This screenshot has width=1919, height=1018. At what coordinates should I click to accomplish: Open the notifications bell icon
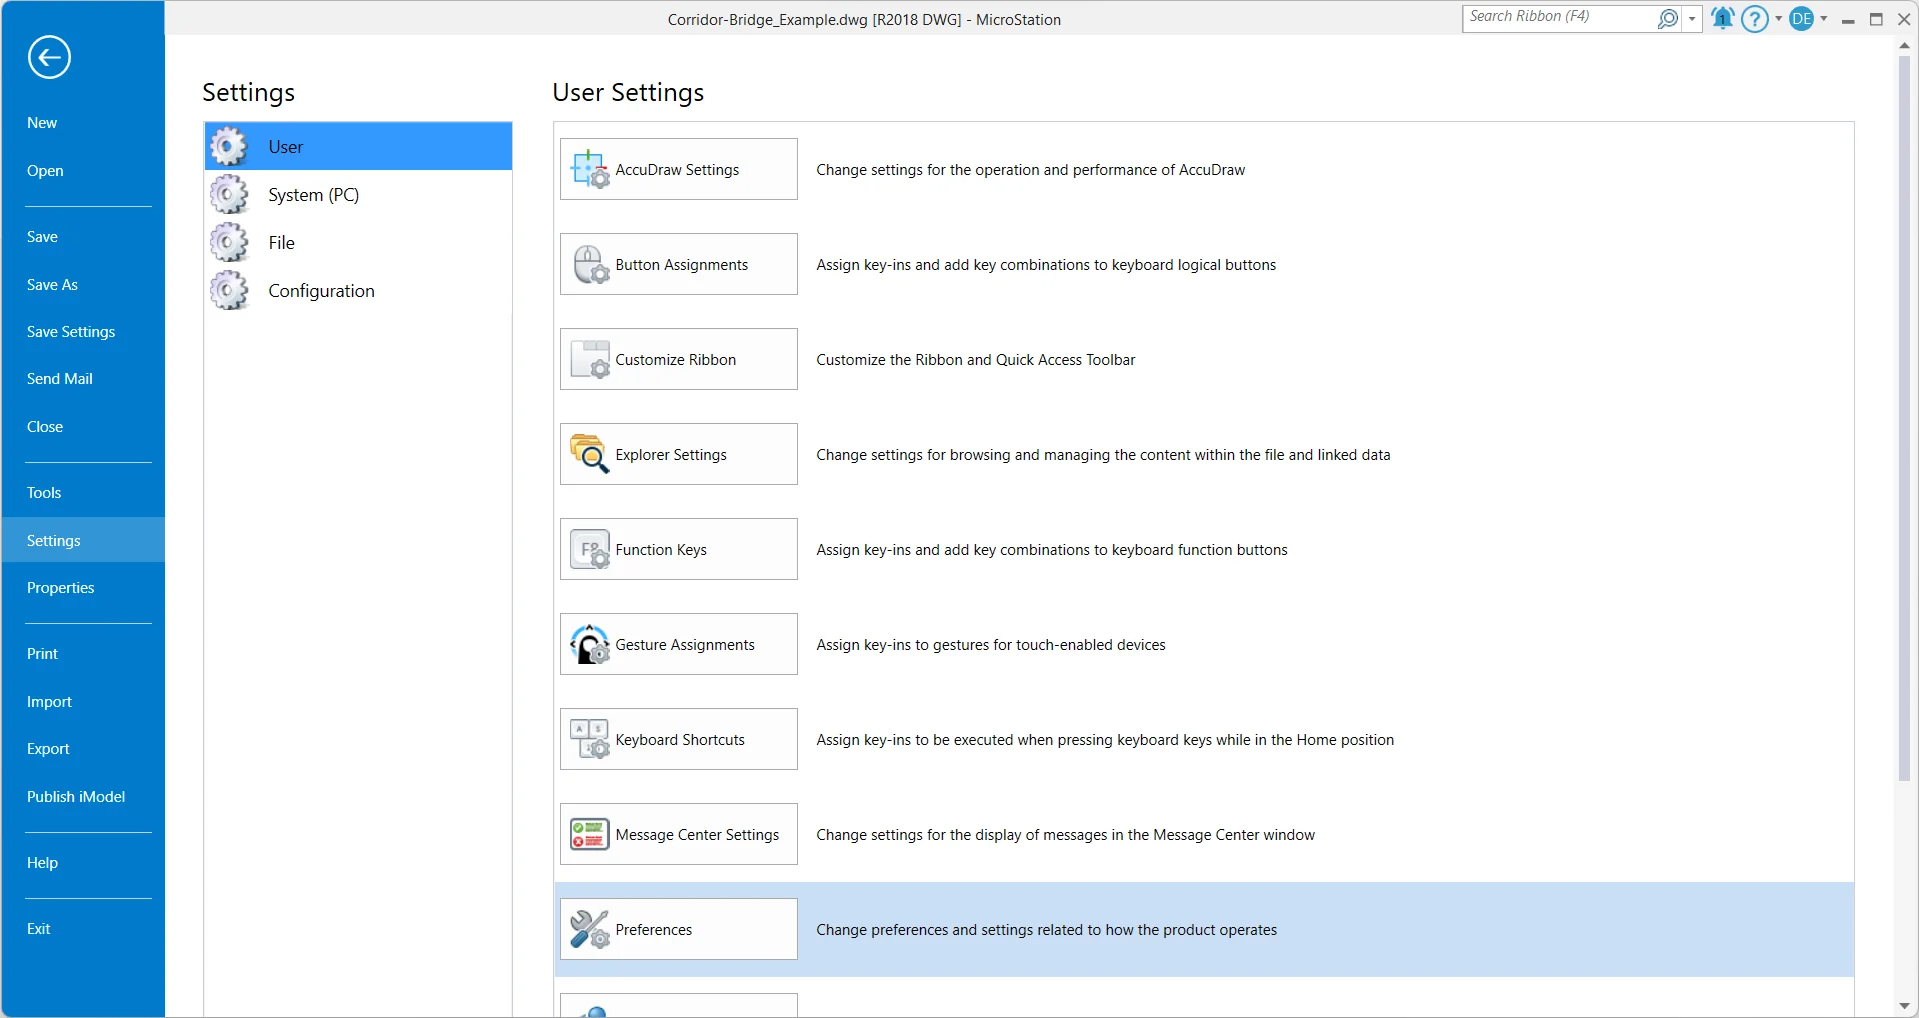pyautogui.click(x=1722, y=18)
